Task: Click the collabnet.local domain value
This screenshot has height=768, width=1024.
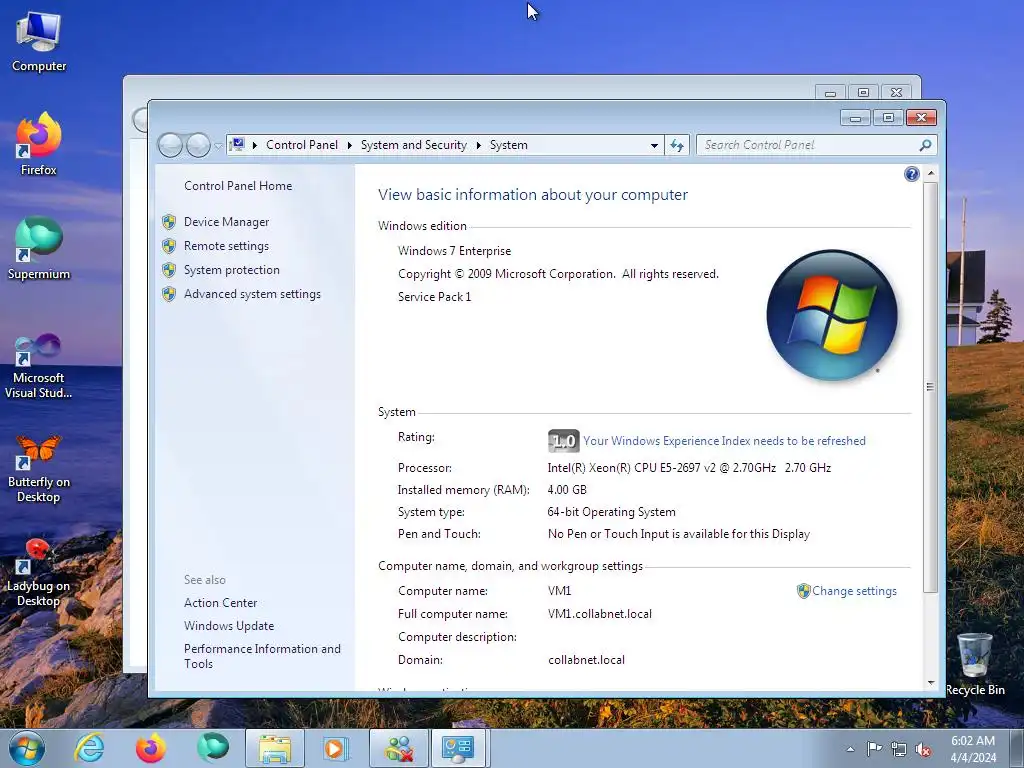Action: click(x=586, y=660)
